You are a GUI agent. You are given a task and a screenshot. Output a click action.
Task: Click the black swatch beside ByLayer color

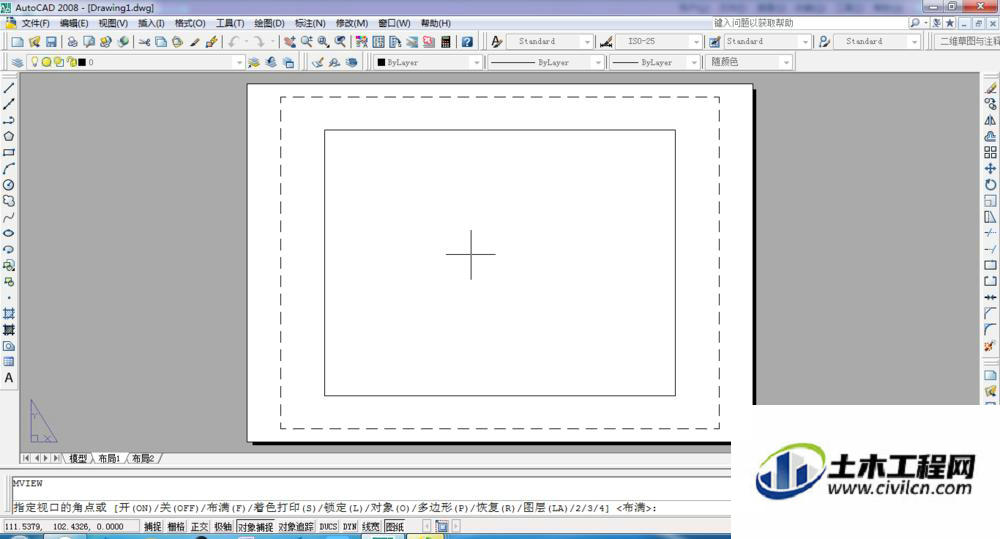(x=381, y=63)
